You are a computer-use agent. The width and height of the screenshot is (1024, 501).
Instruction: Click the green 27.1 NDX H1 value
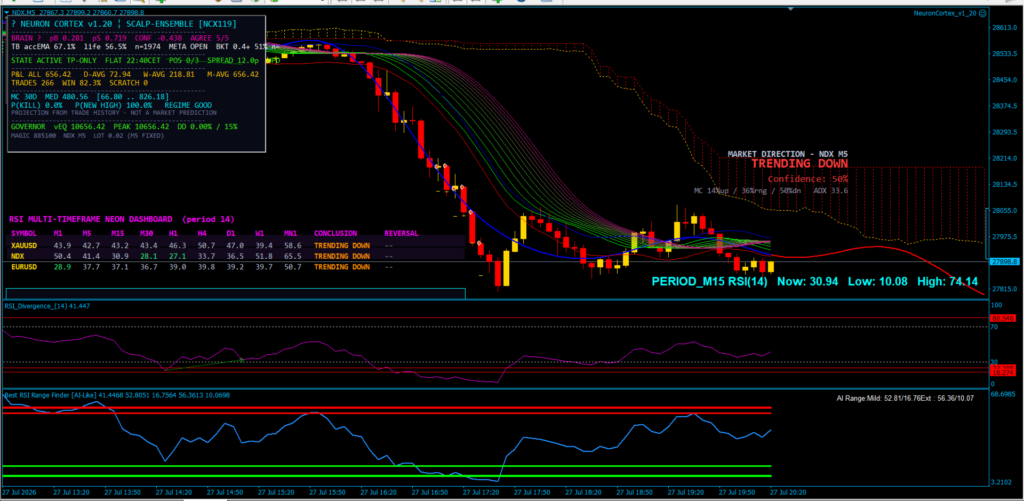click(x=178, y=256)
